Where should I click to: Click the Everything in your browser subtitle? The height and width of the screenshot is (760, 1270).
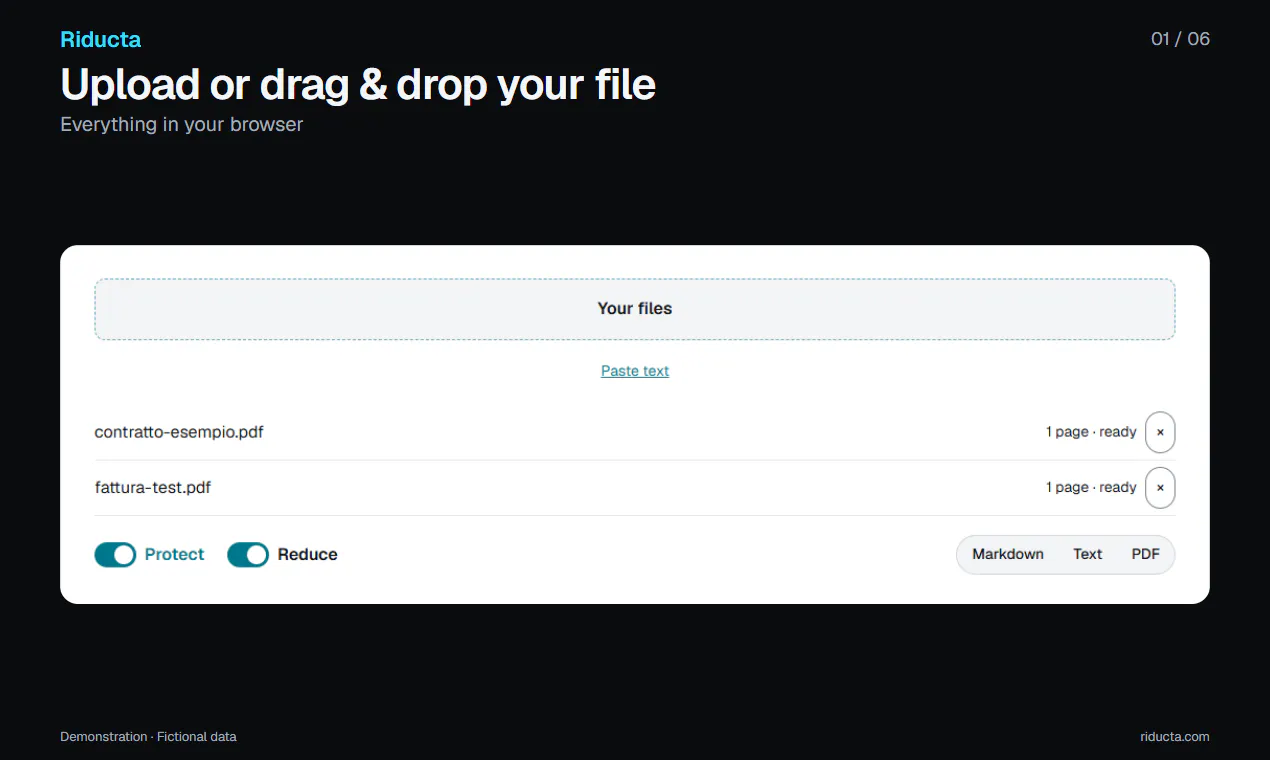182,125
